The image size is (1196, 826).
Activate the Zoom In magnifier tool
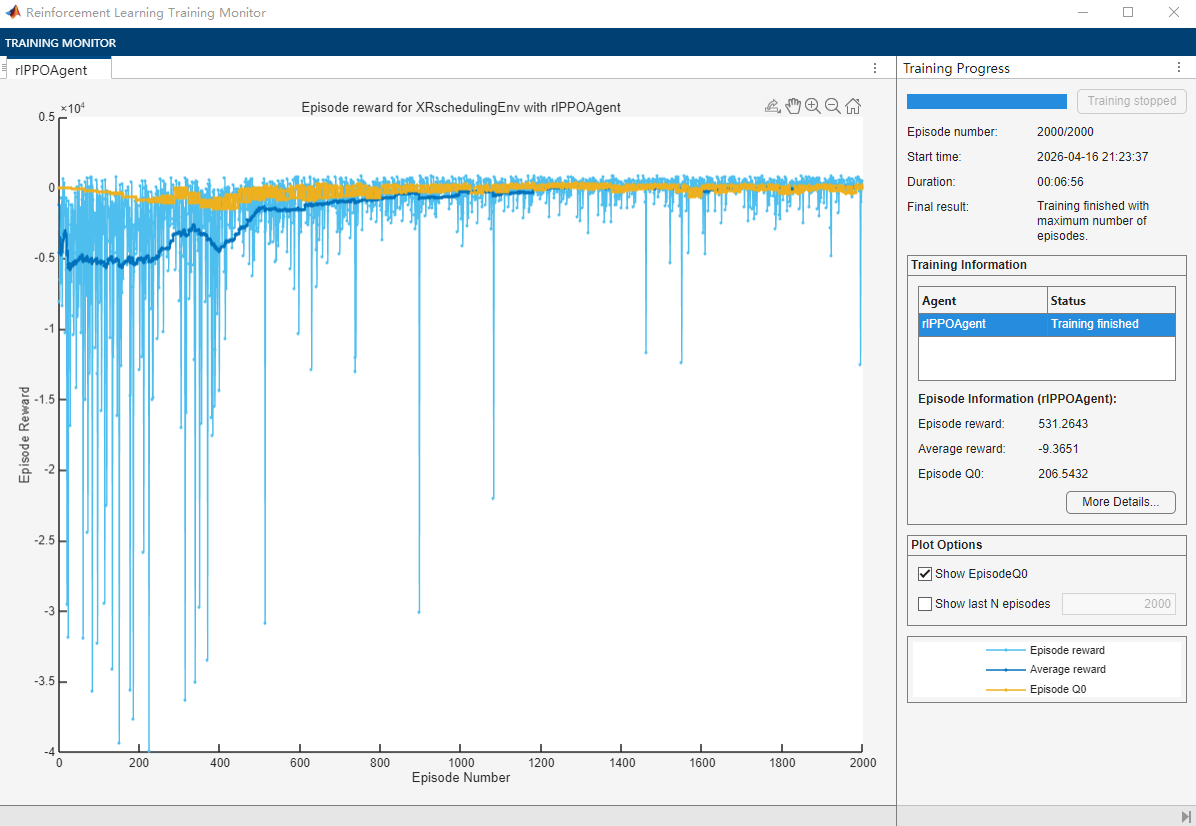(x=813, y=106)
